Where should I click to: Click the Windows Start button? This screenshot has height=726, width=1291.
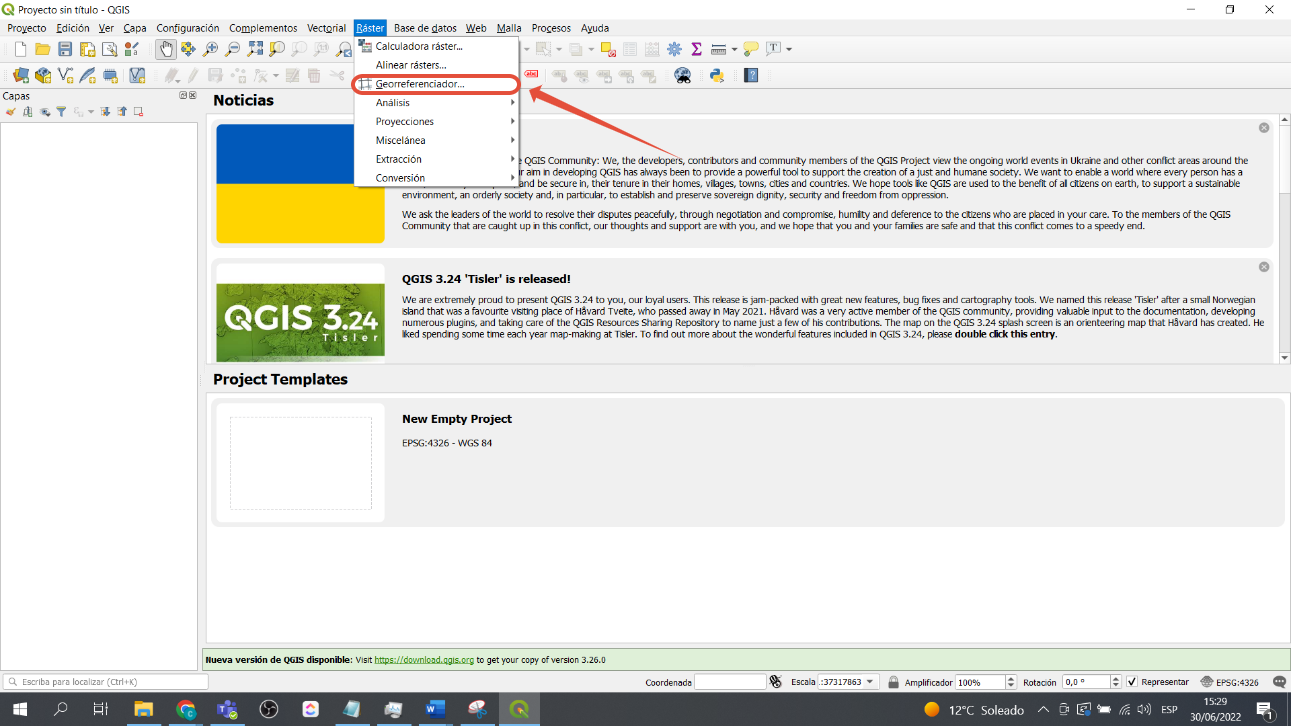tap(20, 709)
